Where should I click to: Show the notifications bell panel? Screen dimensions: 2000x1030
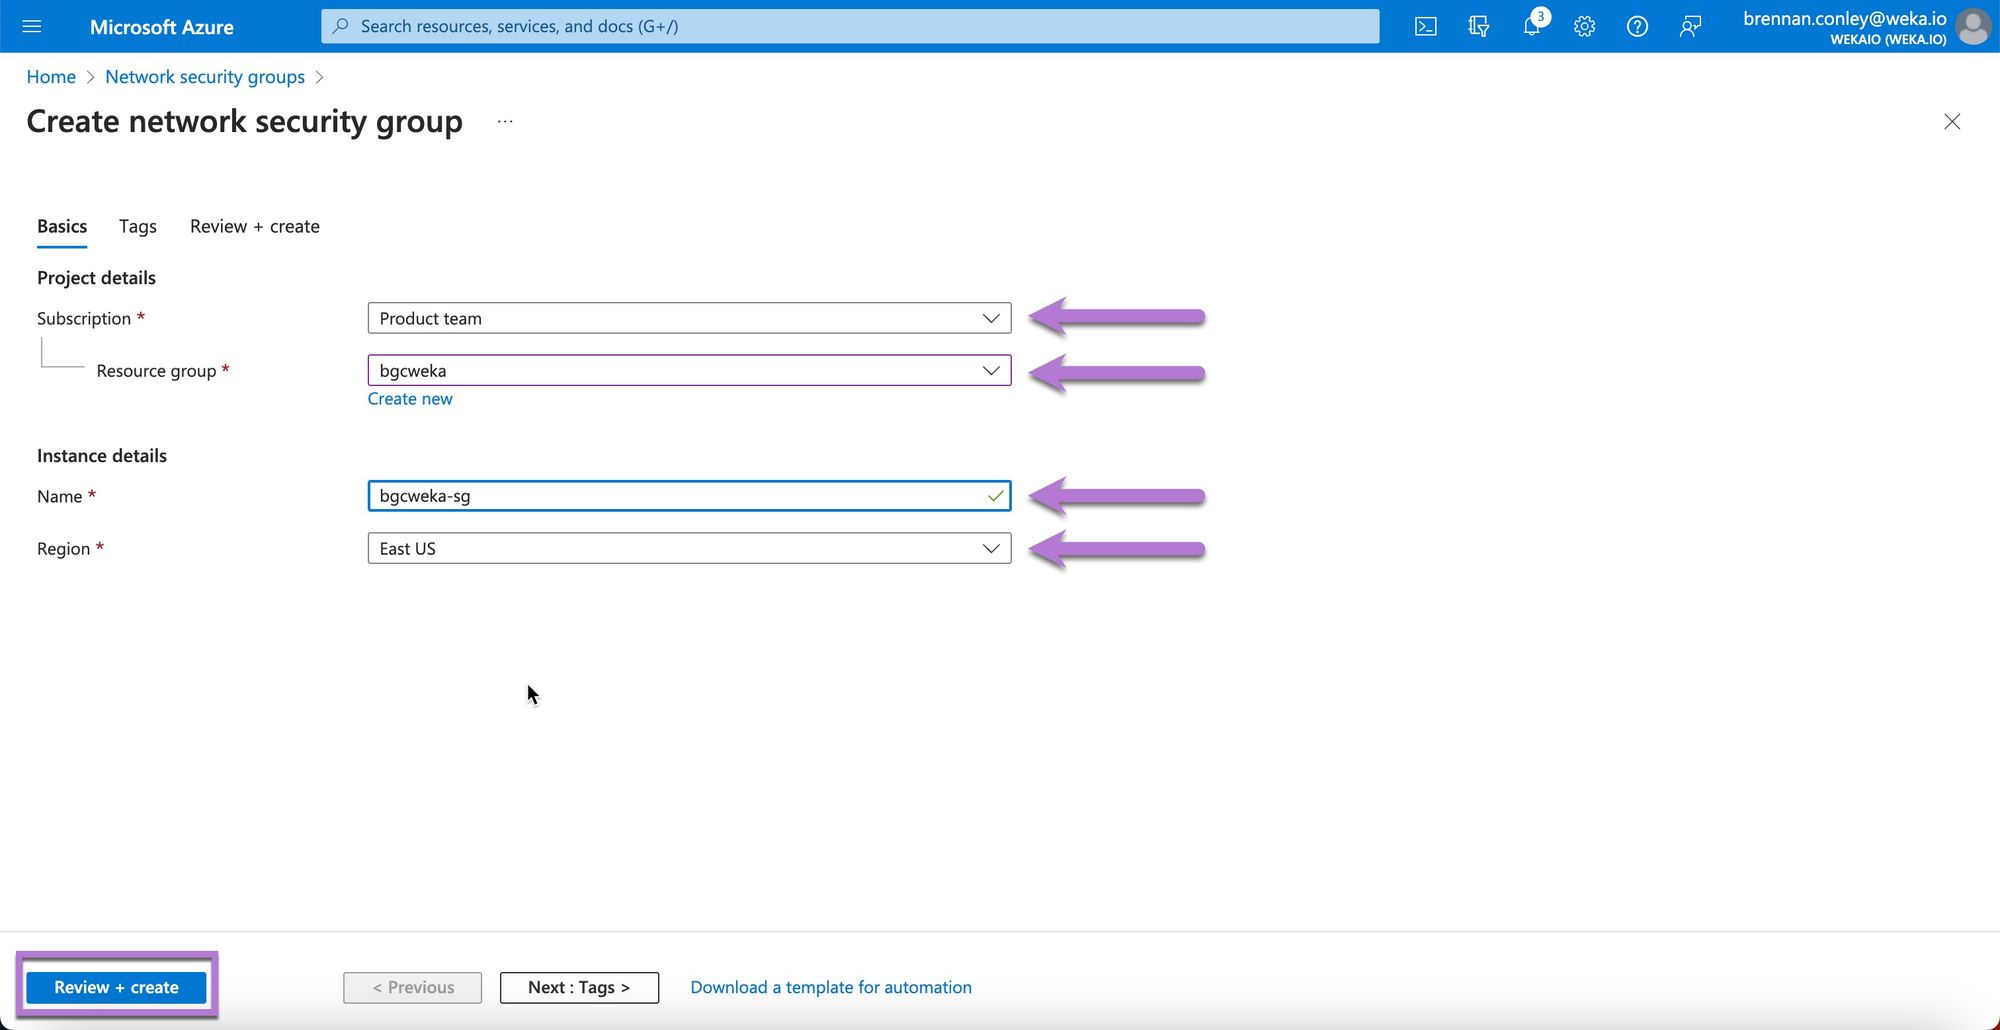1531,26
